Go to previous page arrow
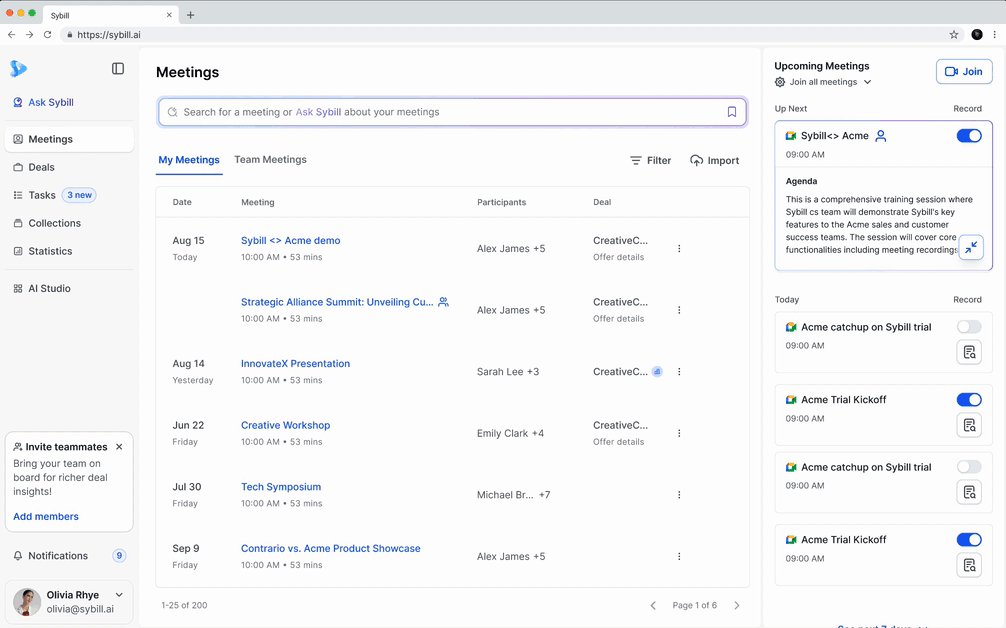The height and width of the screenshot is (628, 1006). point(653,605)
